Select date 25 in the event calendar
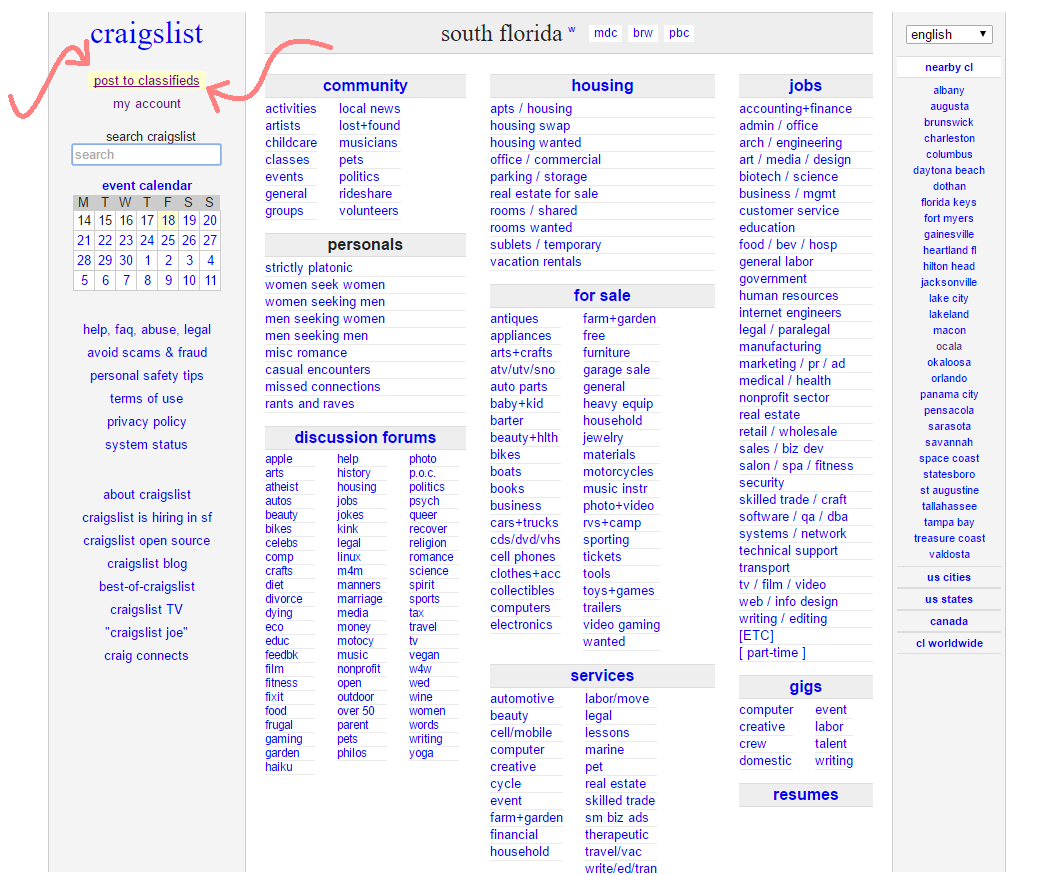Viewport: 1054px width, 875px height. 168,241
